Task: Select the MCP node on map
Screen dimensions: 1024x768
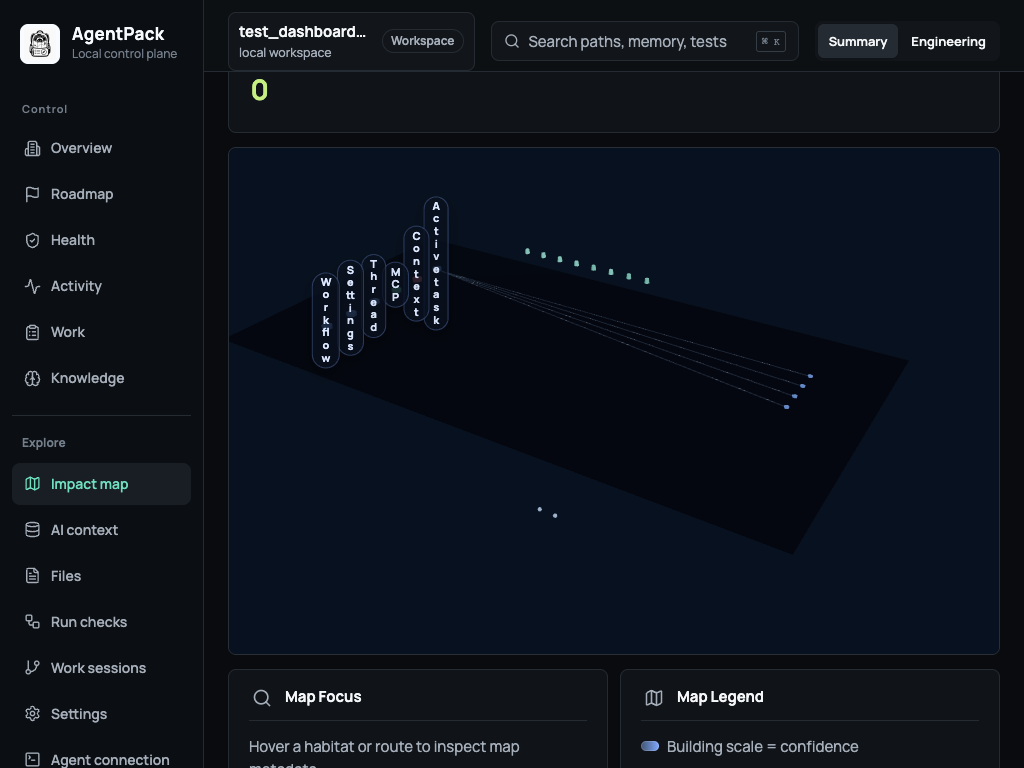Action: click(x=395, y=284)
